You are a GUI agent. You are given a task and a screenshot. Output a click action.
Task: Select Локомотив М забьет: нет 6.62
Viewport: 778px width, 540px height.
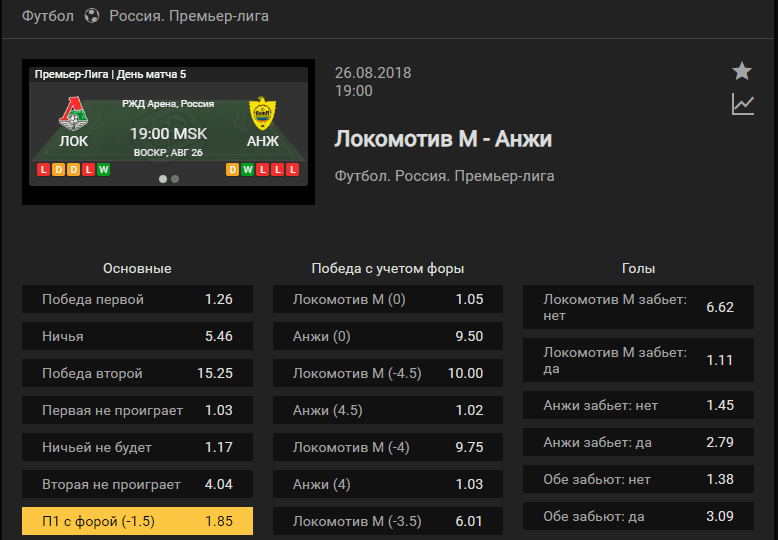click(x=639, y=307)
